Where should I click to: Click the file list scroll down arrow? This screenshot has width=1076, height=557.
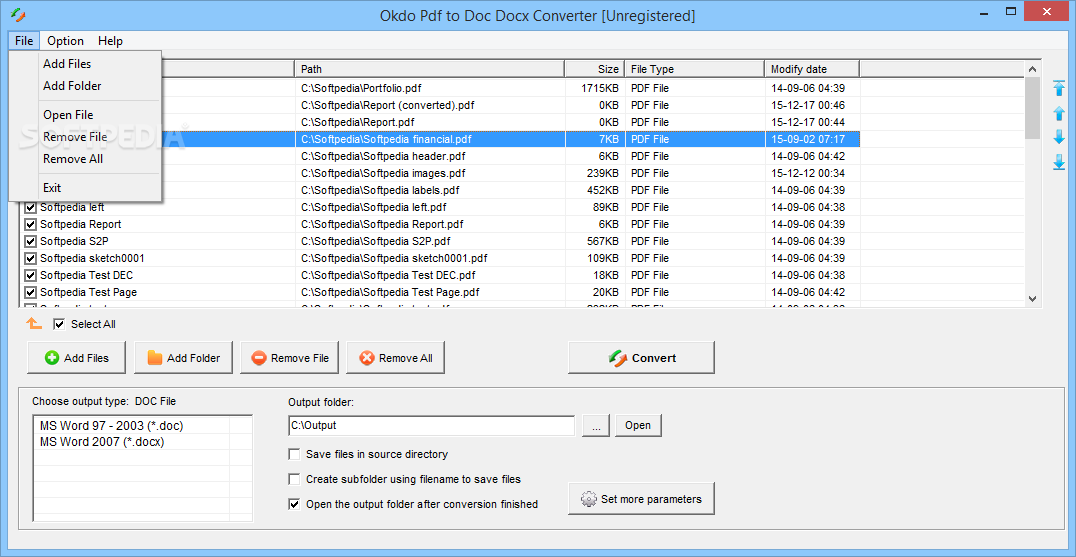1033,298
